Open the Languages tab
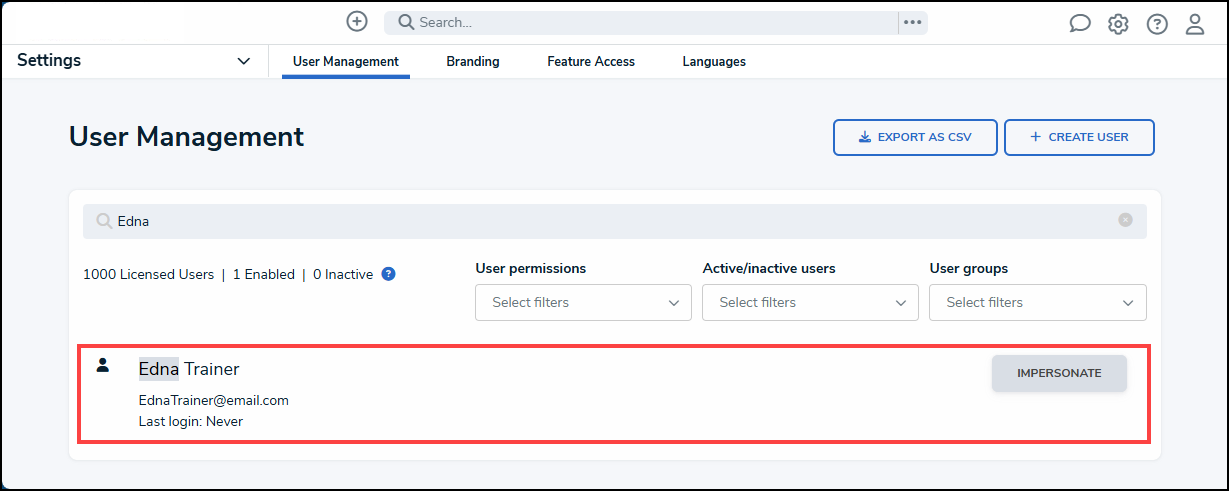The image size is (1229, 491). 714,61
